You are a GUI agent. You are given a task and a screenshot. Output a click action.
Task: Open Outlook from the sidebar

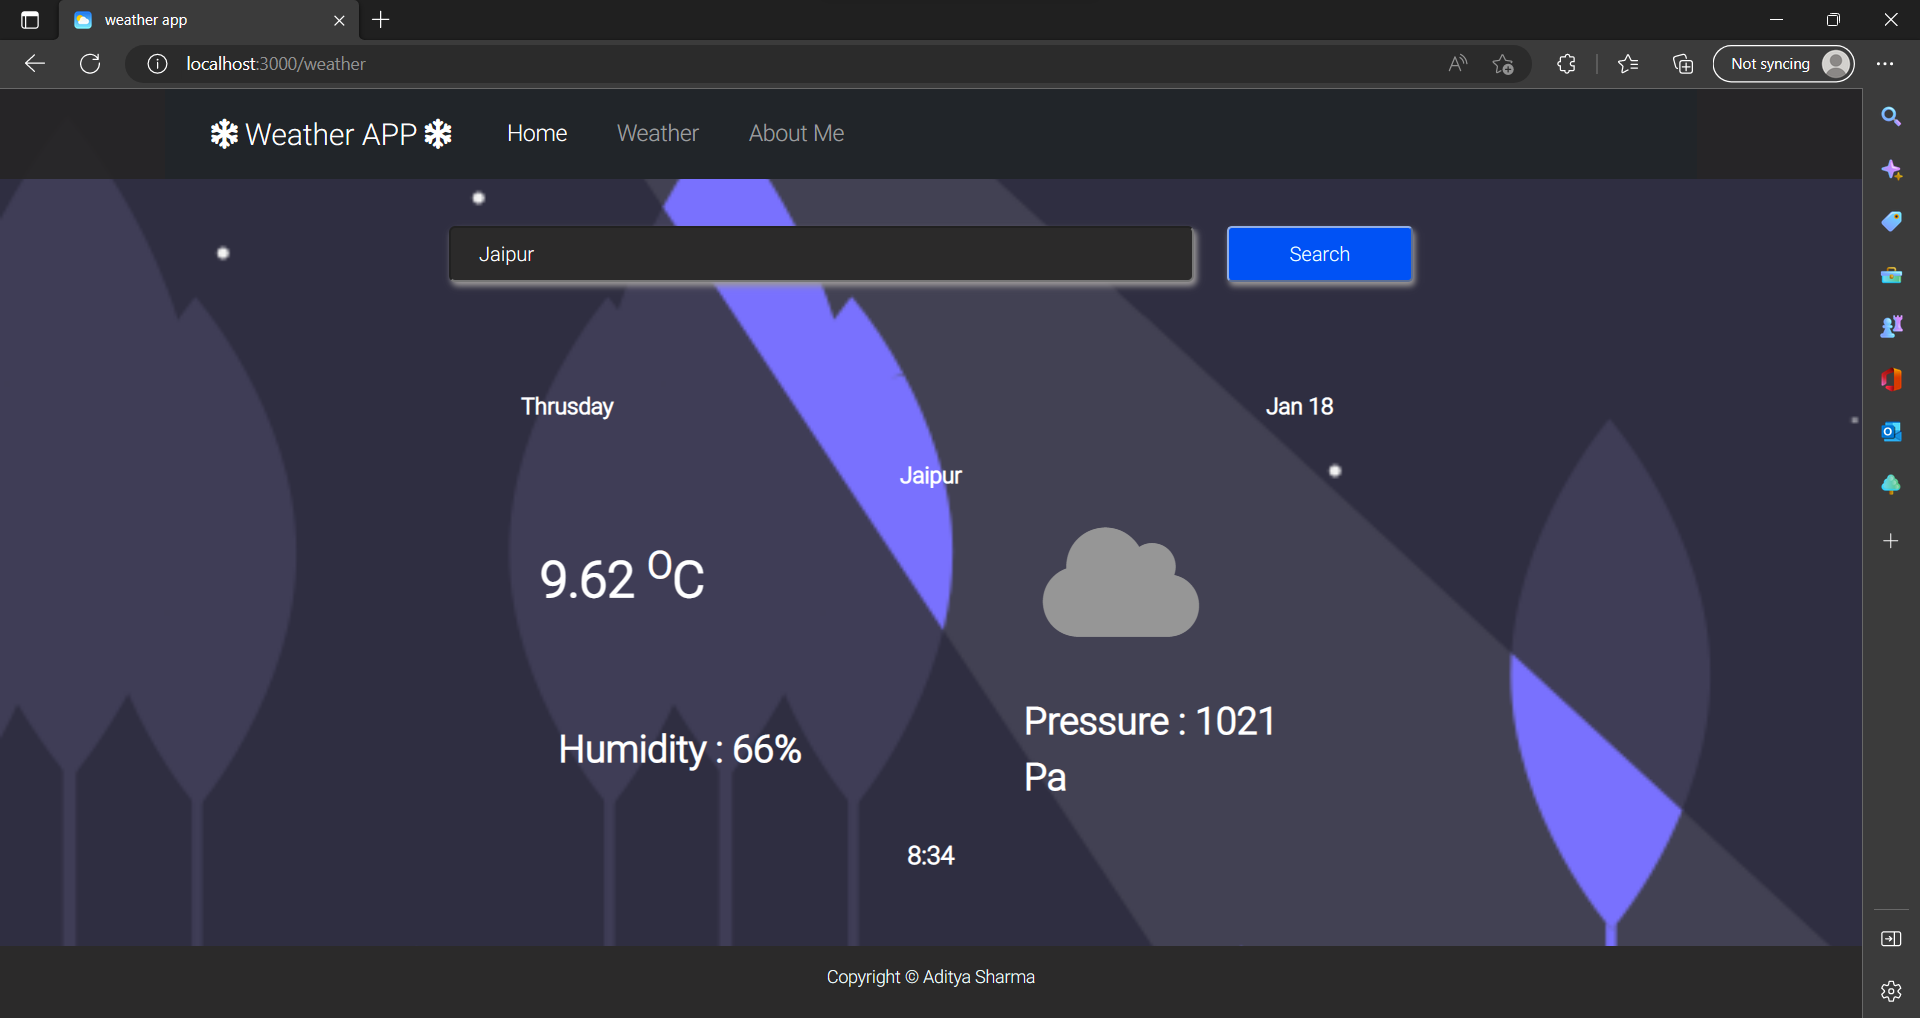pyautogui.click(x=1890, y=431)
